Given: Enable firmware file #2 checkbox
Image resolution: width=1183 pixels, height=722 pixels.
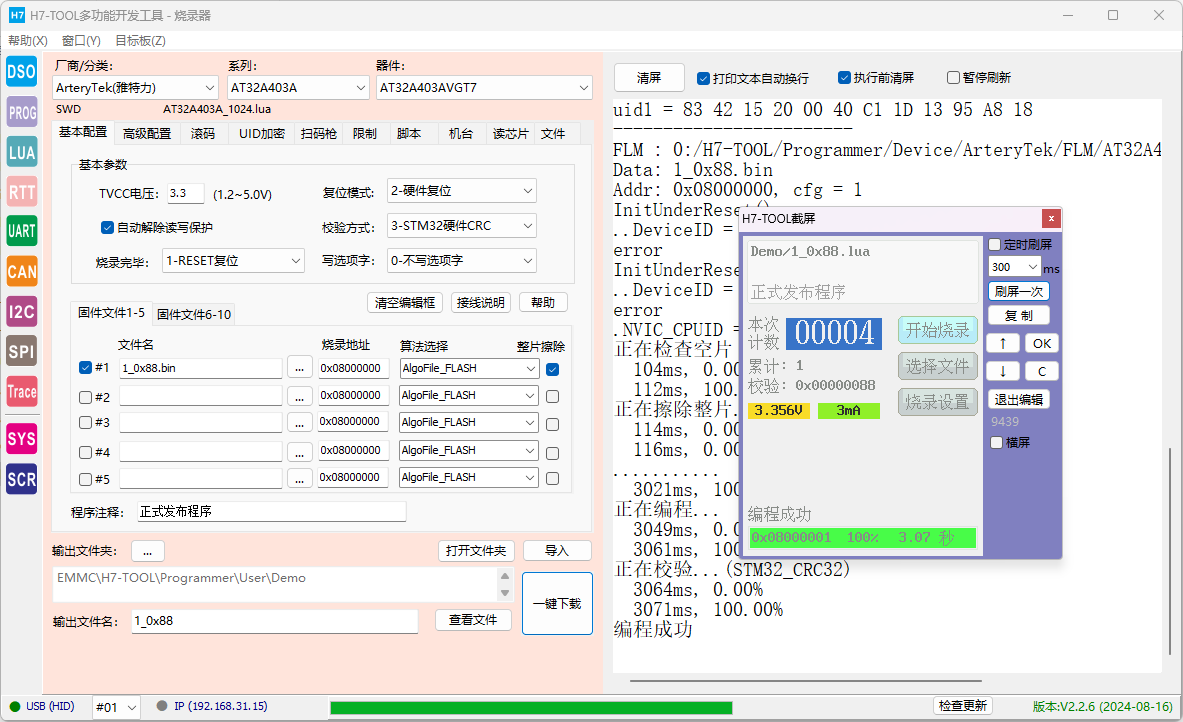Looking at the screenshot, I should pos(85,397).
